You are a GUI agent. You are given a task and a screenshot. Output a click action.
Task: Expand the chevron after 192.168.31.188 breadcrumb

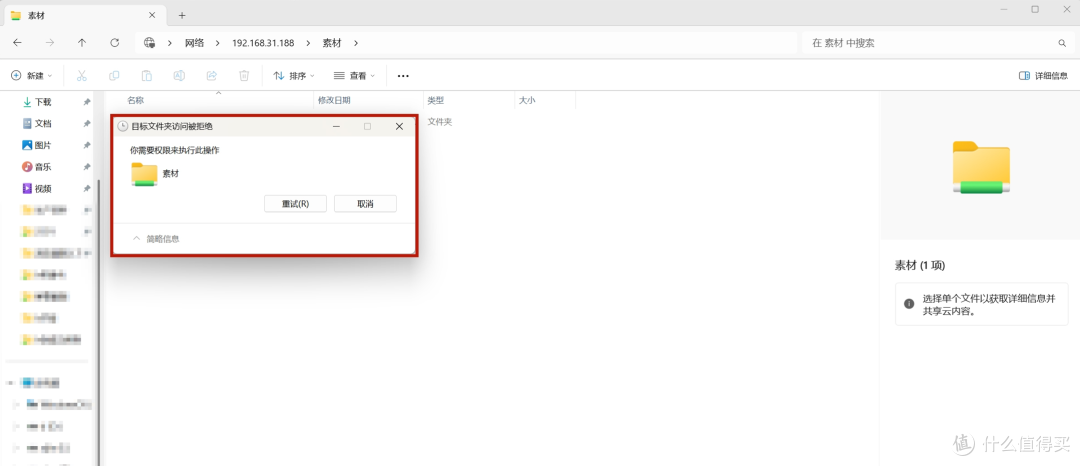coord(309,43)
